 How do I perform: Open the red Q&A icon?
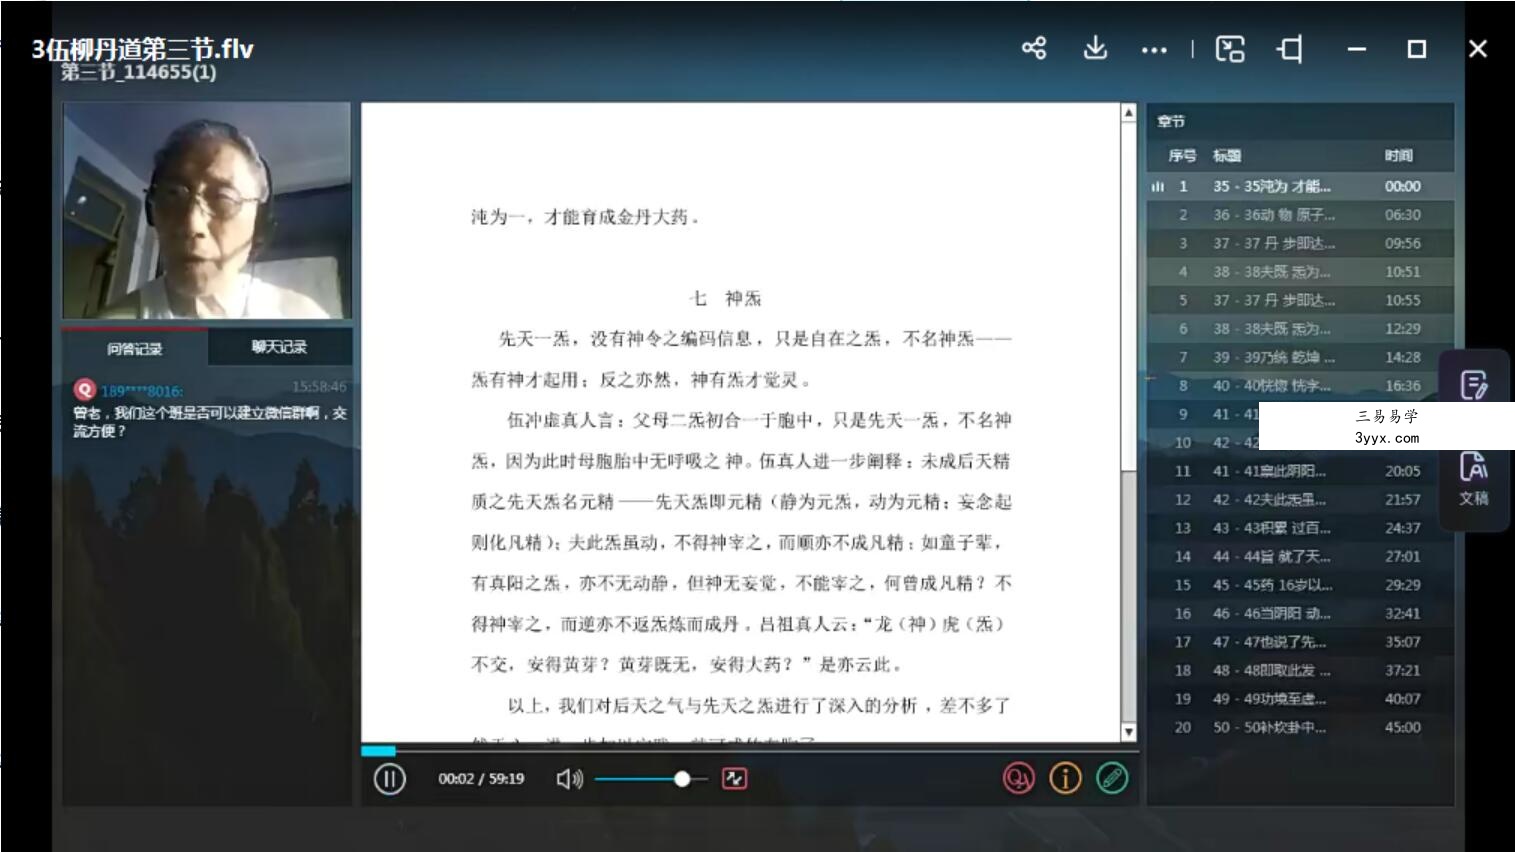click(x=1018, y=778)
